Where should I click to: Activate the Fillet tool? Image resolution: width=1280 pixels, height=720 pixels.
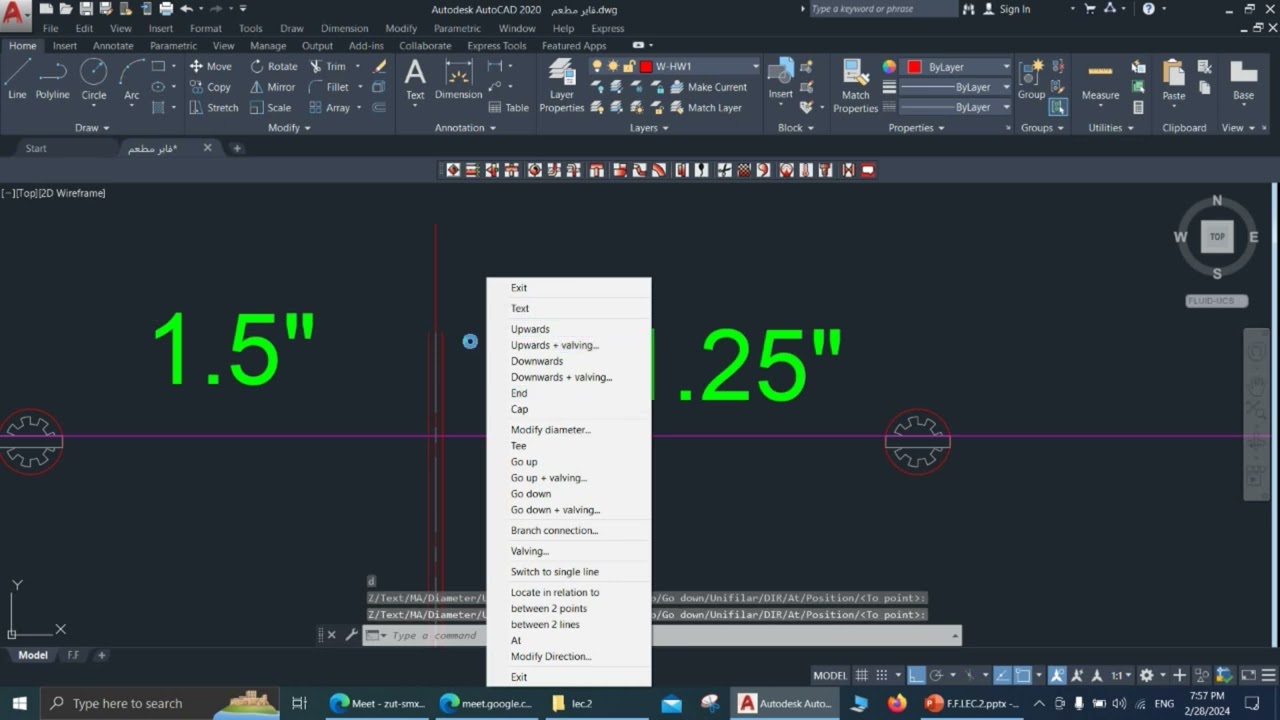(329, 87)
